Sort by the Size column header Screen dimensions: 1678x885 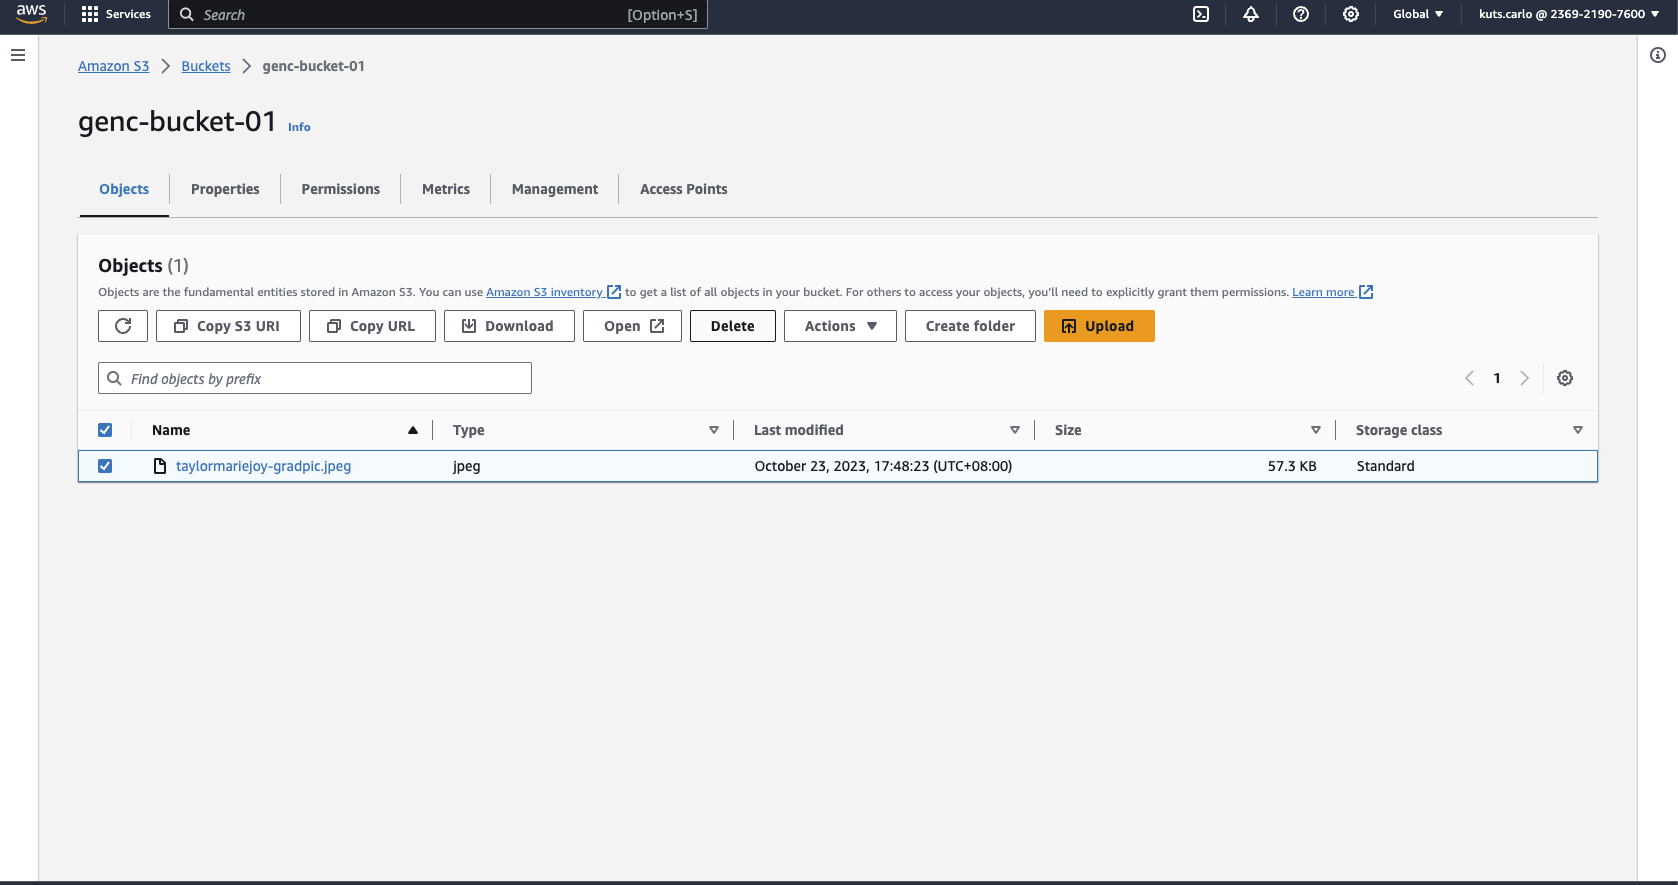click(1068, 430)
